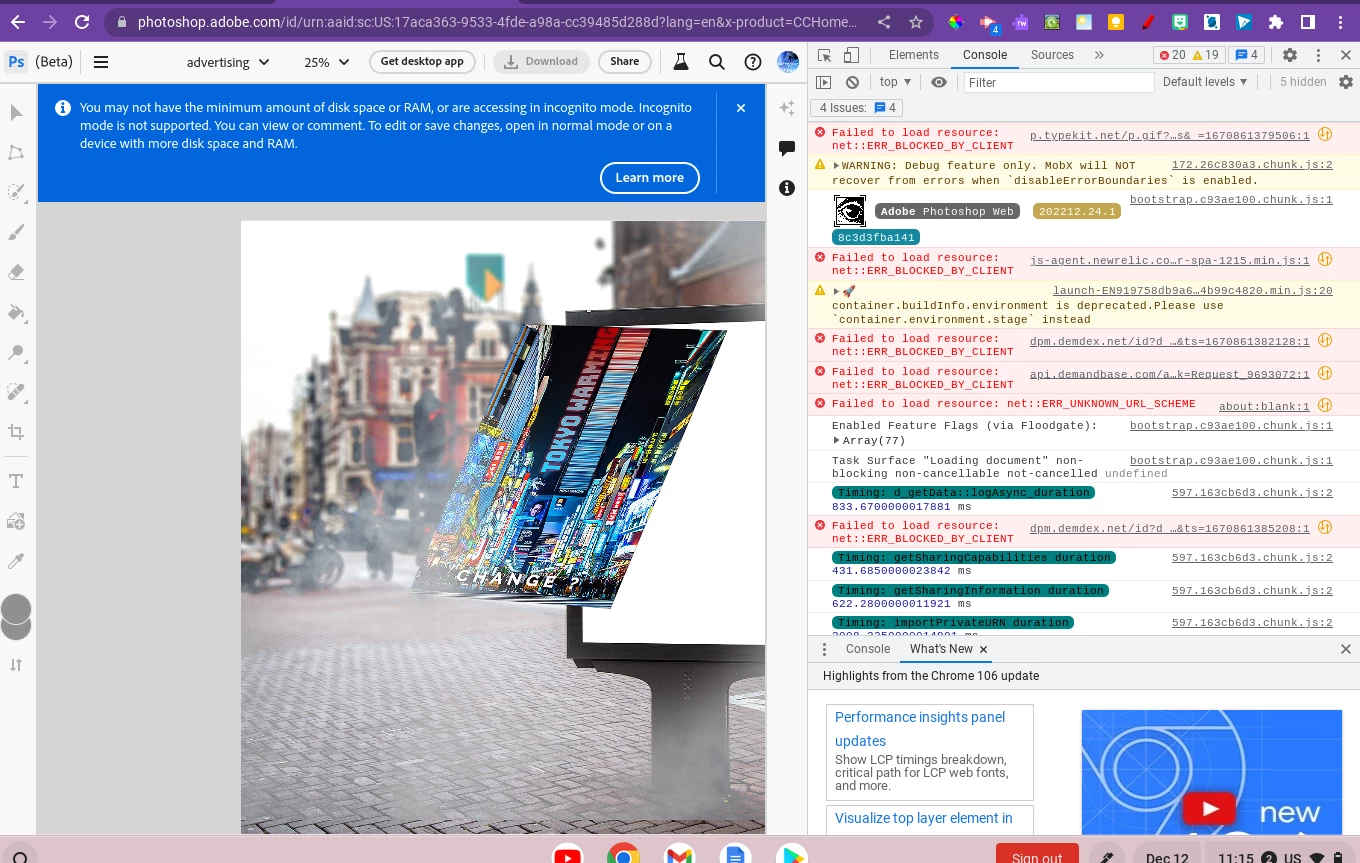1360x863 pixels.
Task: Select the Eyedropper tool
Action: pyautogui.click(x=16, y=561)
